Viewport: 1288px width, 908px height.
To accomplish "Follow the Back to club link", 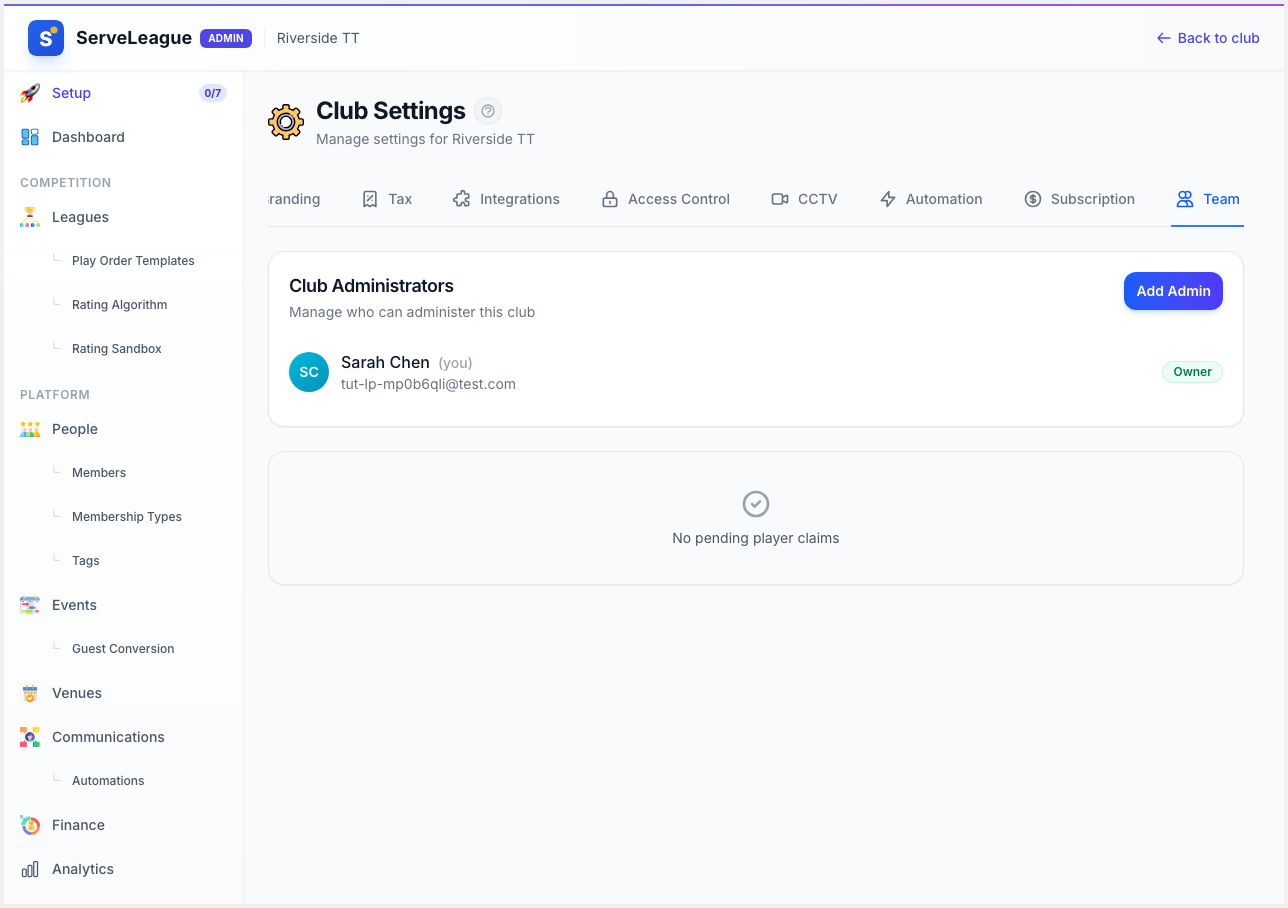I will tap(1208, 38).
